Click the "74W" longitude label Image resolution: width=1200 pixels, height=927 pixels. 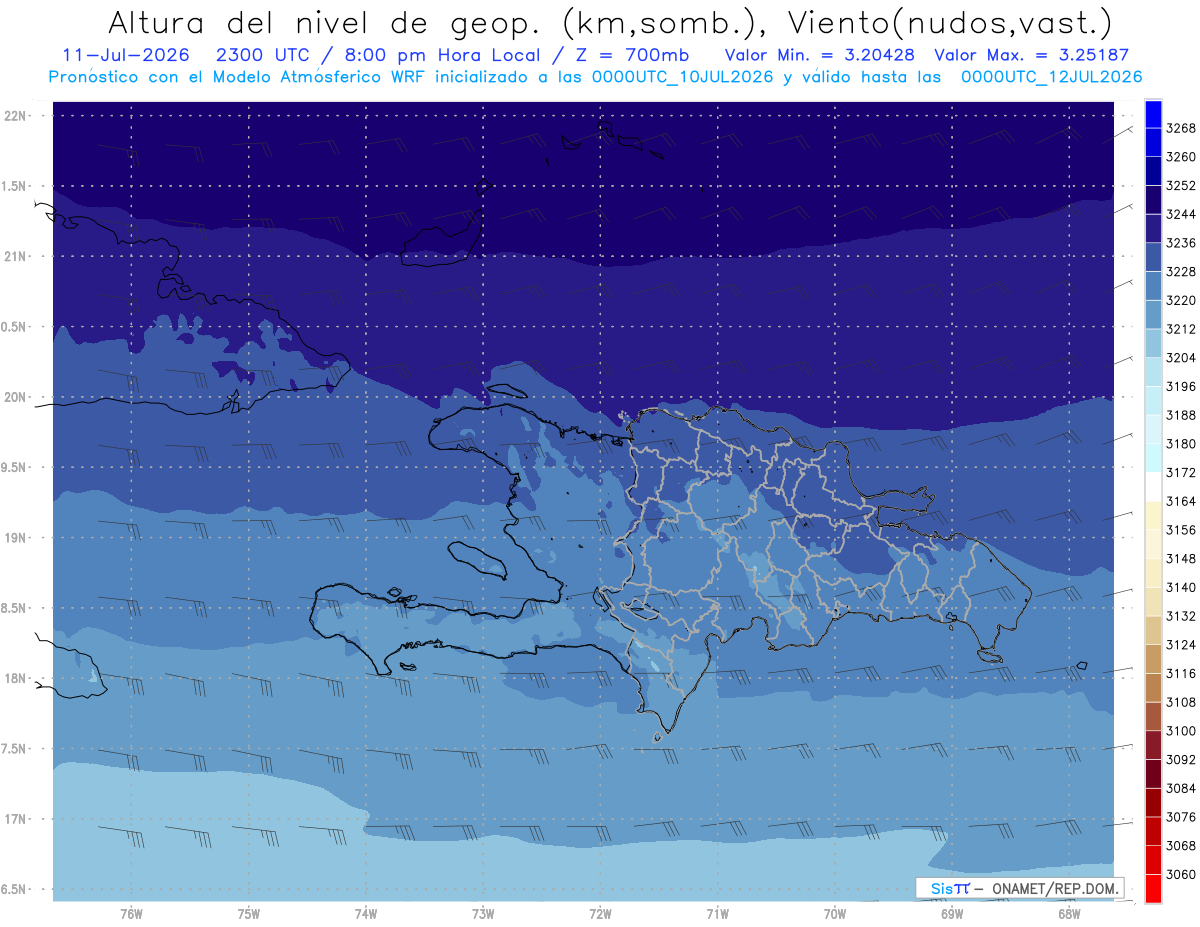tap(366, 914)
